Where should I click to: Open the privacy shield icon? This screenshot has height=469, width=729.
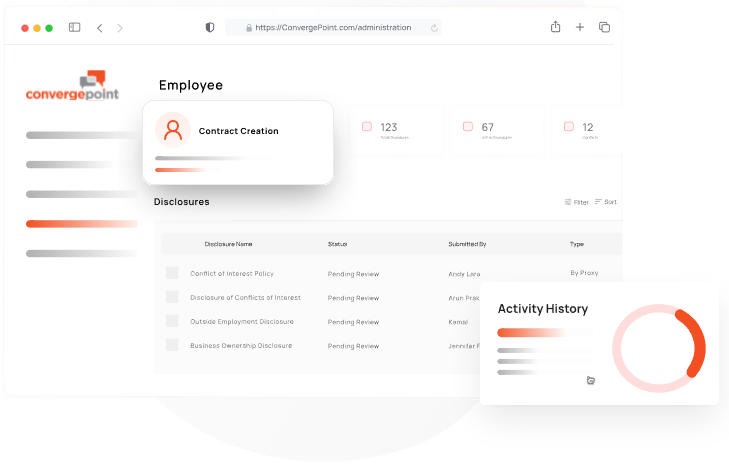[210, 27]
